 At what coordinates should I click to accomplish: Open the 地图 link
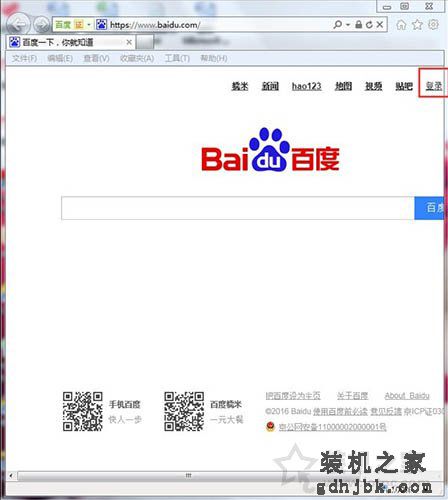343,86
